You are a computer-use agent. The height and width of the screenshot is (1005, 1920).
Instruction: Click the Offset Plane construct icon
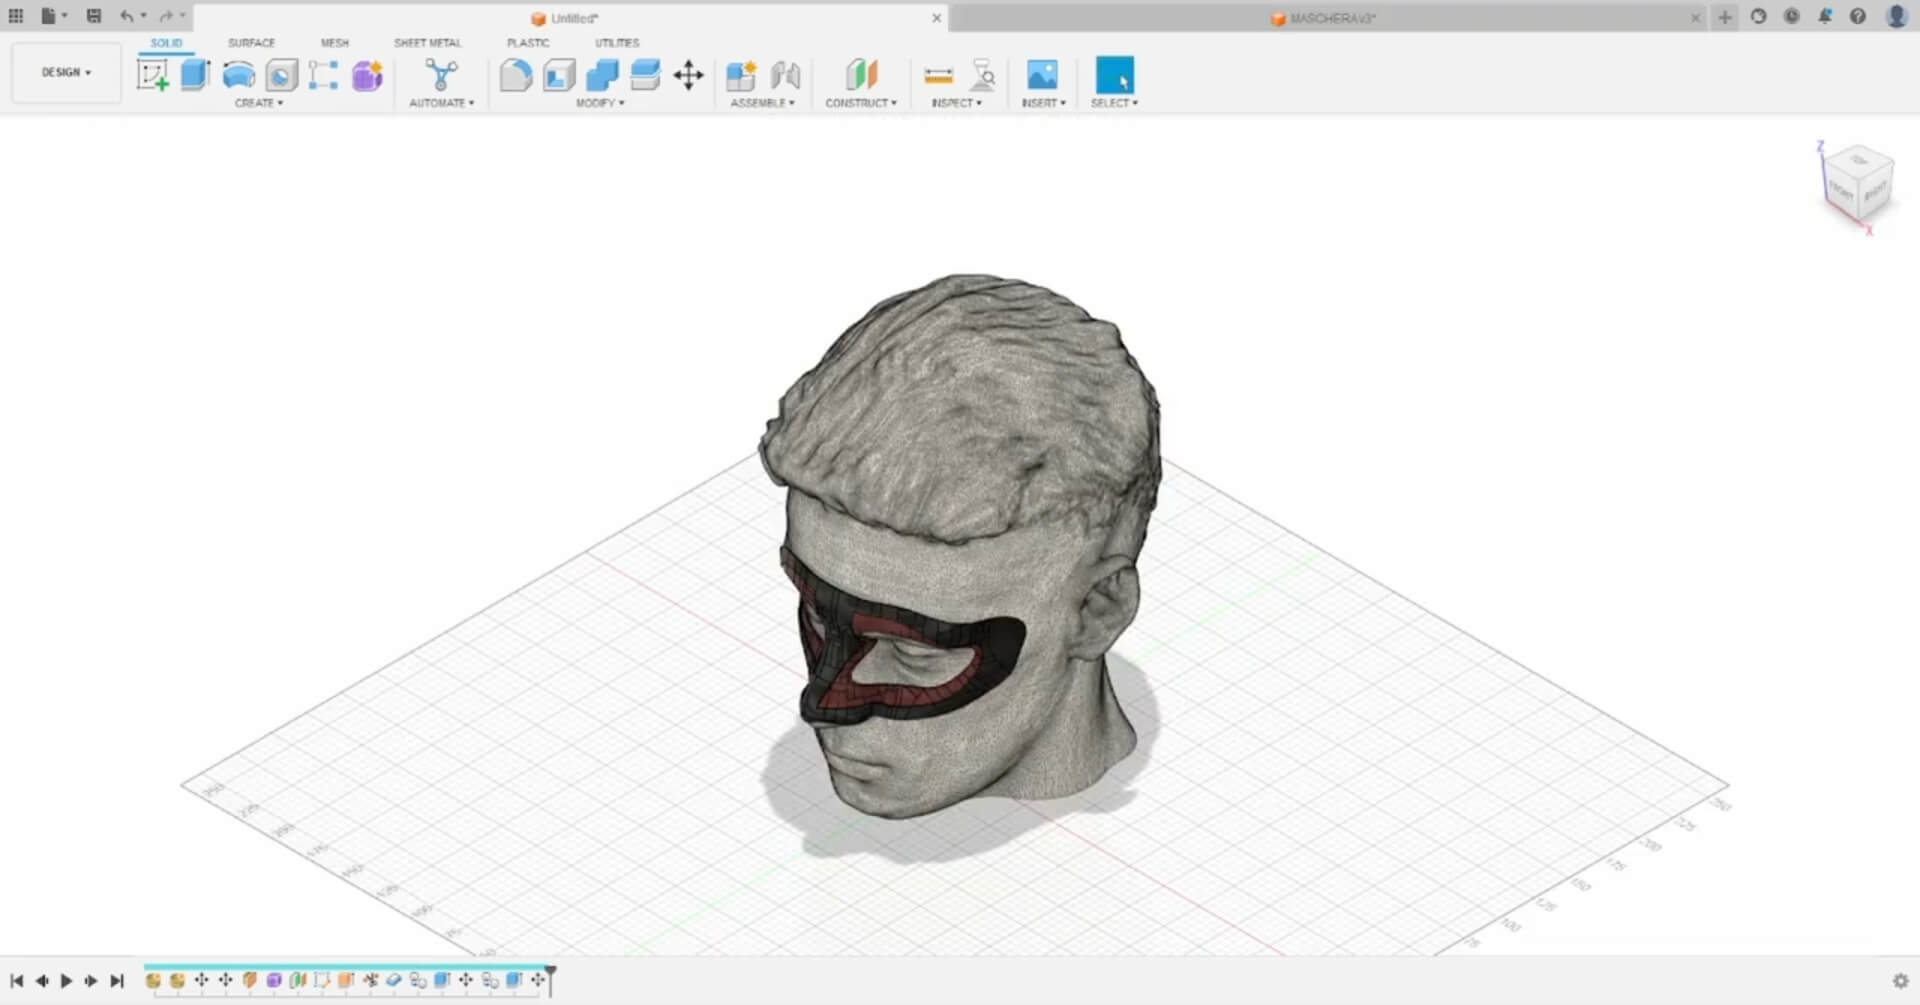coord(861,75)
